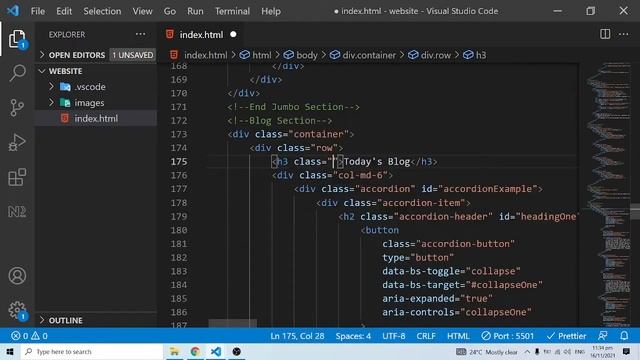Viewport: 640px width, 360px height.
Task: Open the Extensions view
Action: [x=17, y=177]
